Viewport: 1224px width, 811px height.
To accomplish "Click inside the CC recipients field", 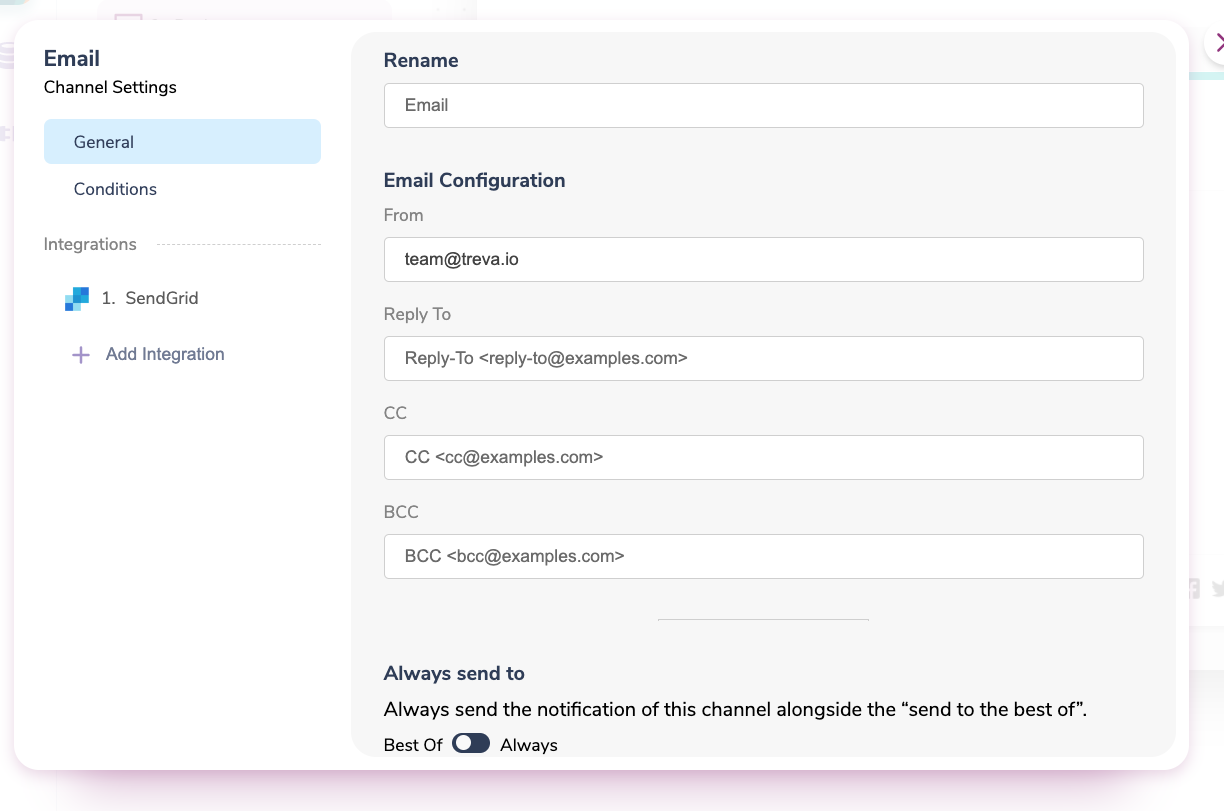I will click(763, 457).
